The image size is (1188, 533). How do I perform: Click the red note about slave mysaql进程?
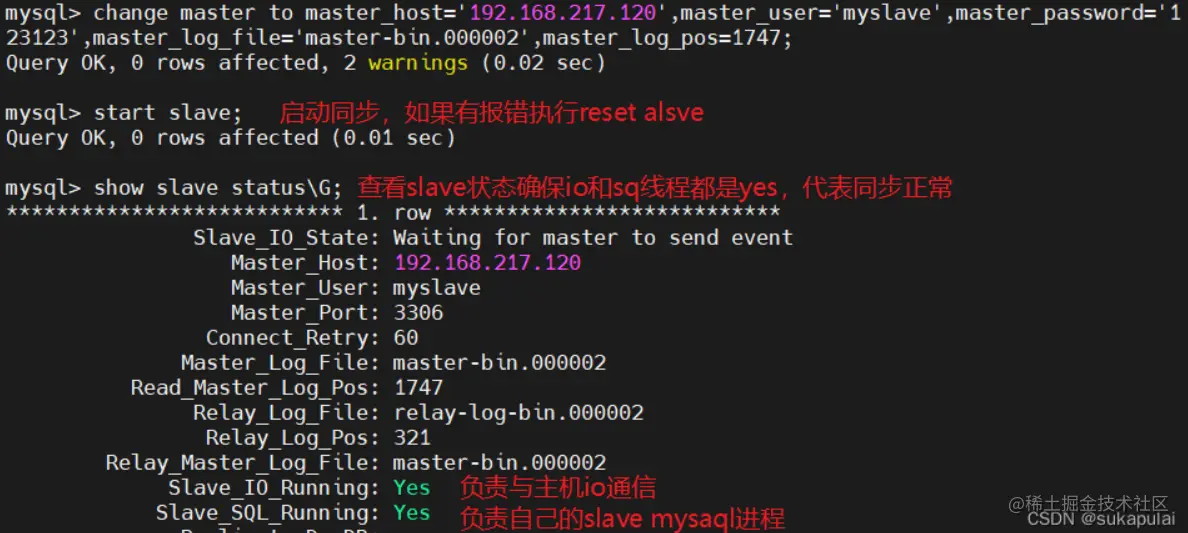pos(622,519)
